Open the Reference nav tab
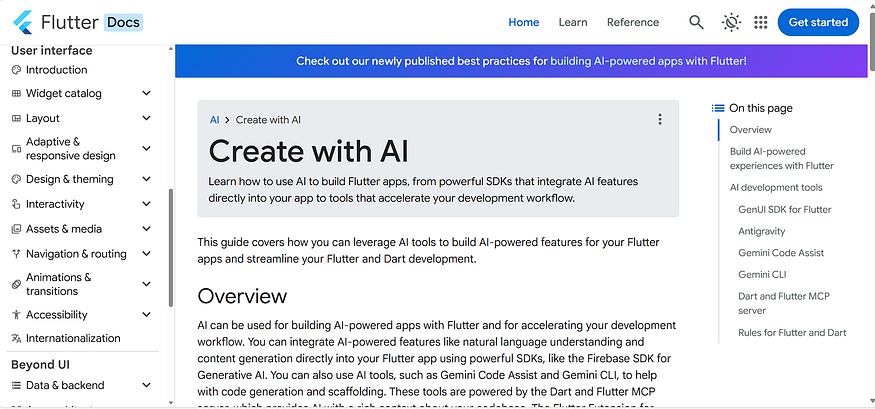The width and height of the screenshot is (875, 409). pos(633,22)
